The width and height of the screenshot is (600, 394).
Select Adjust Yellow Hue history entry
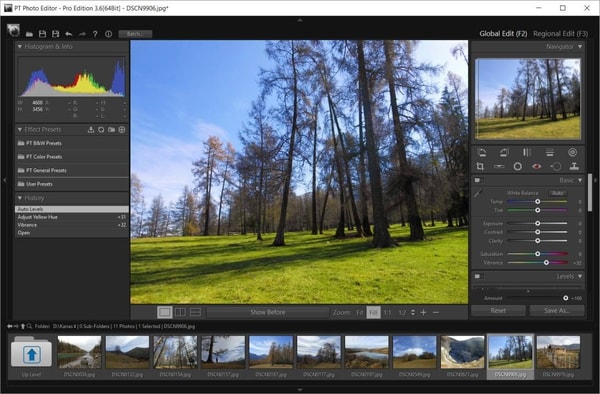(72, 217)
